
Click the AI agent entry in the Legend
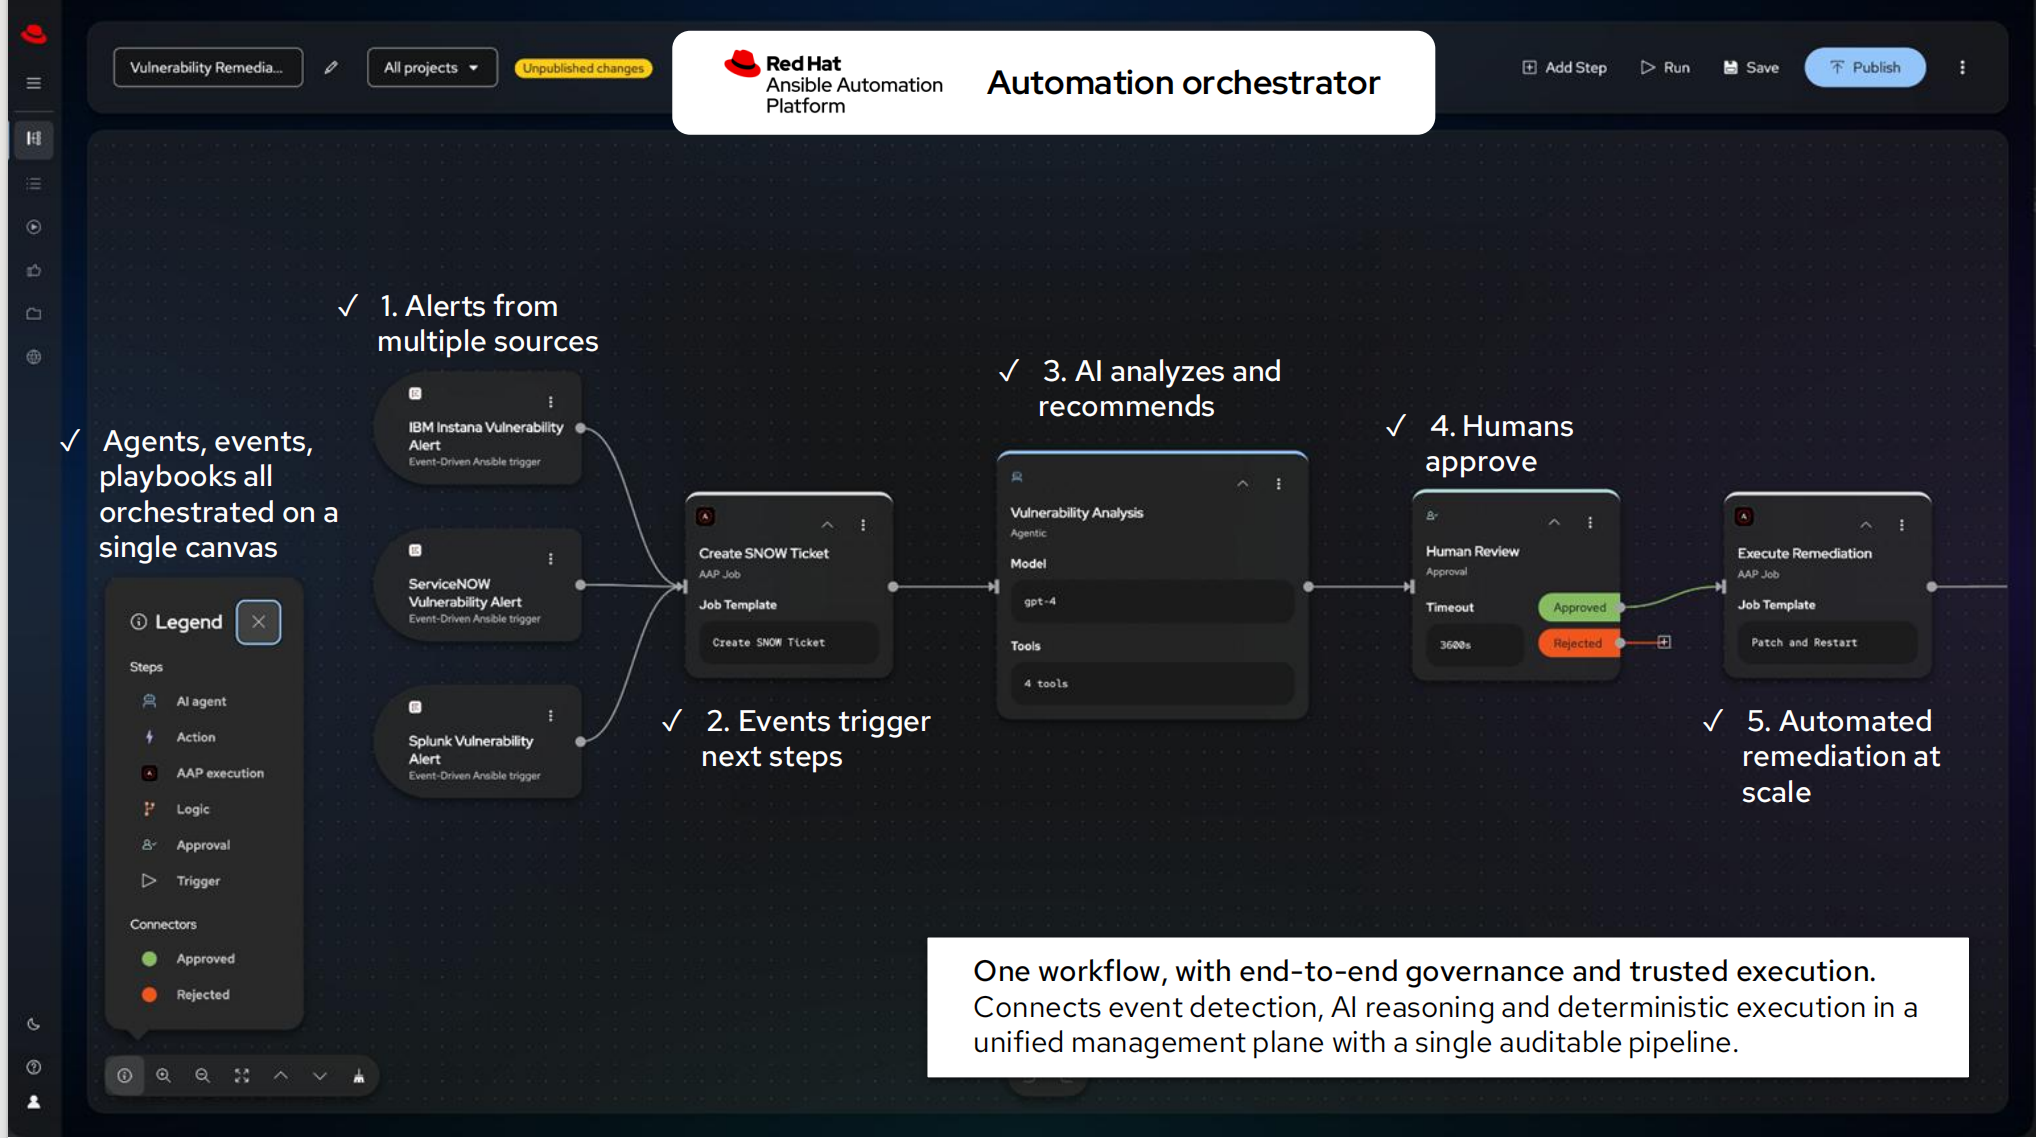coord(186,701)
